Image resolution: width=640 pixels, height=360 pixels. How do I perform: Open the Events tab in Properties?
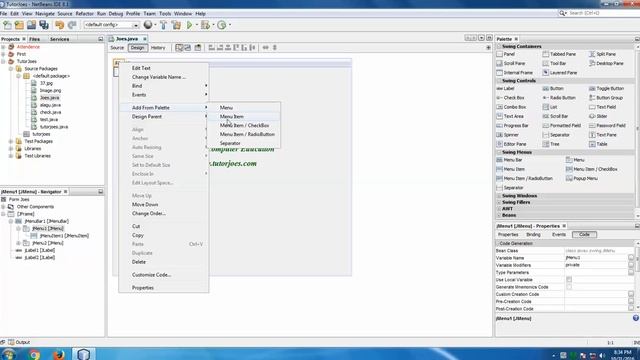click(x=558, y=235)
